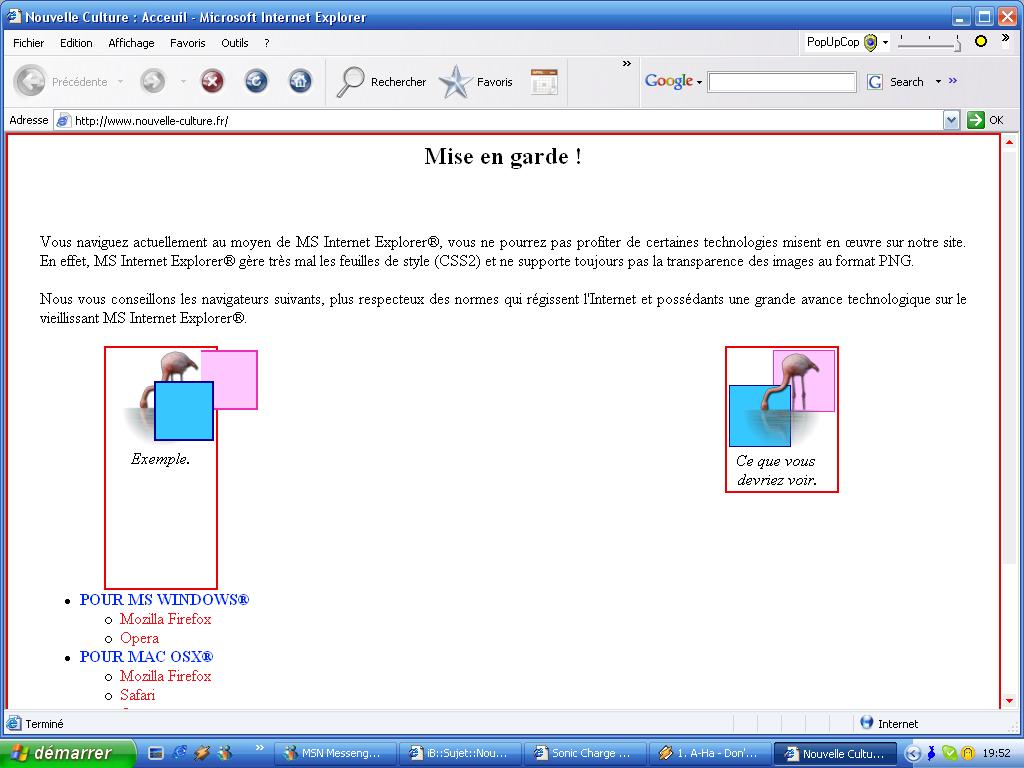
Task: Click the page icon in address bar
Action: [x=63, y=120]
